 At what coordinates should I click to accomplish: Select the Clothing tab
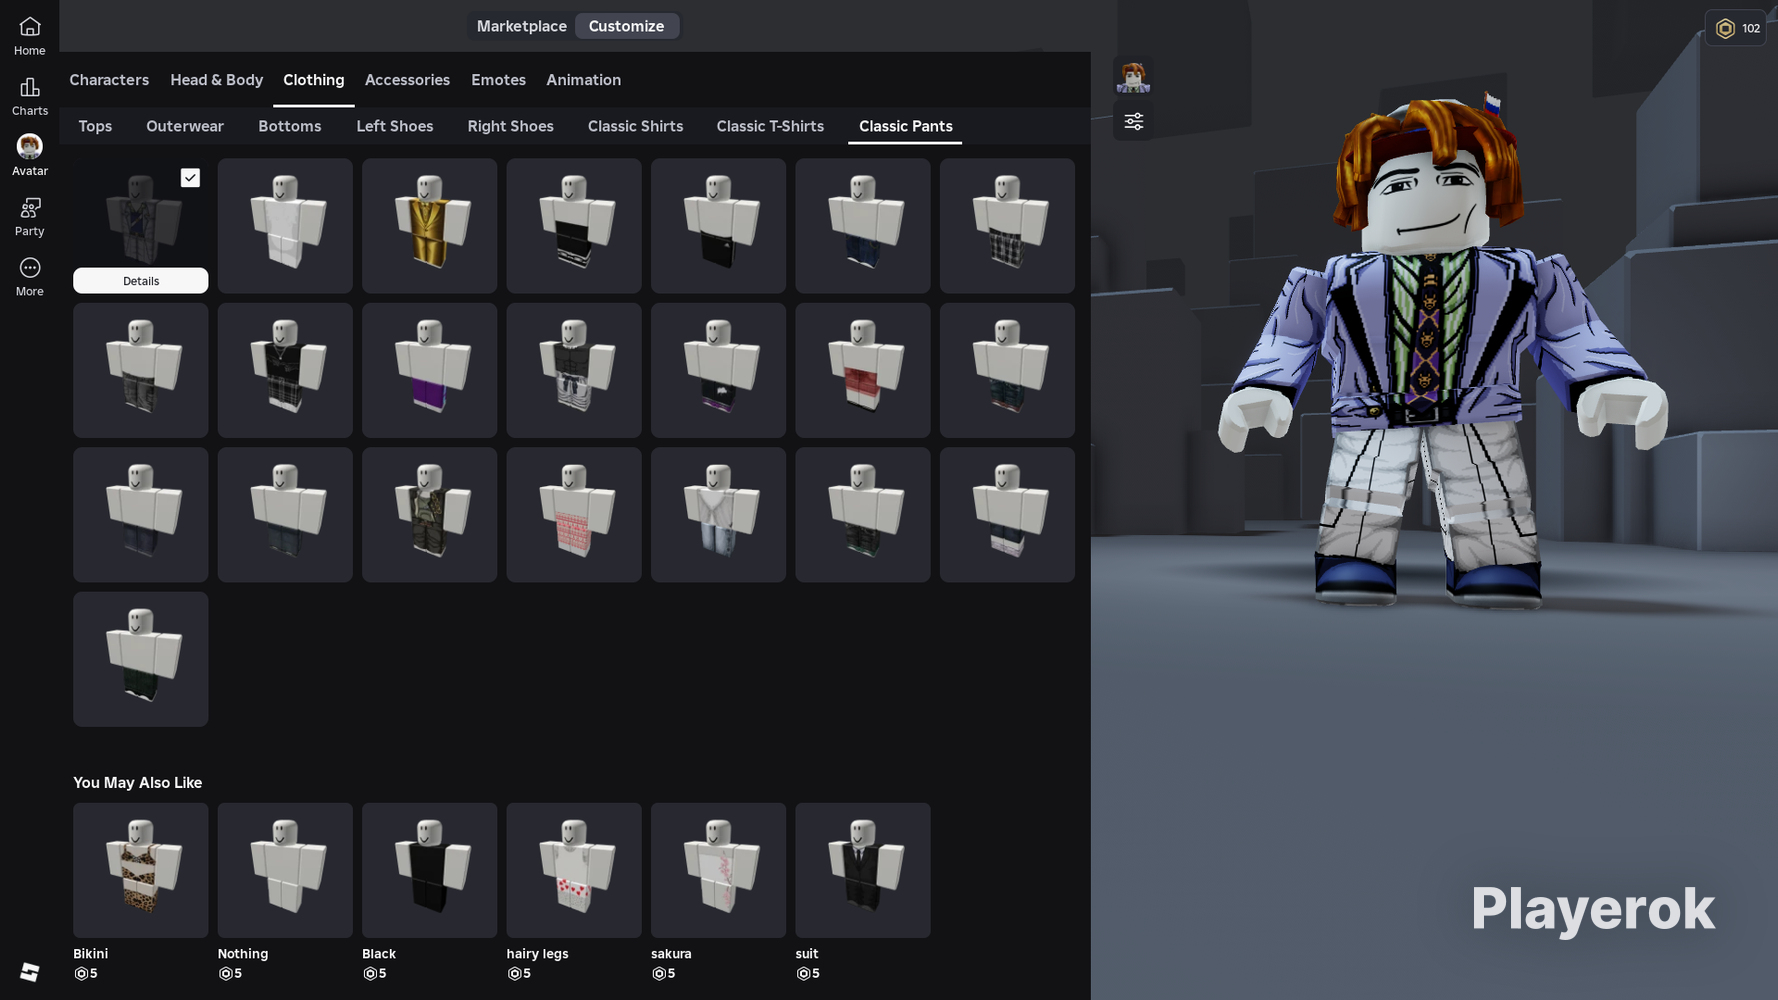[314, 80]
